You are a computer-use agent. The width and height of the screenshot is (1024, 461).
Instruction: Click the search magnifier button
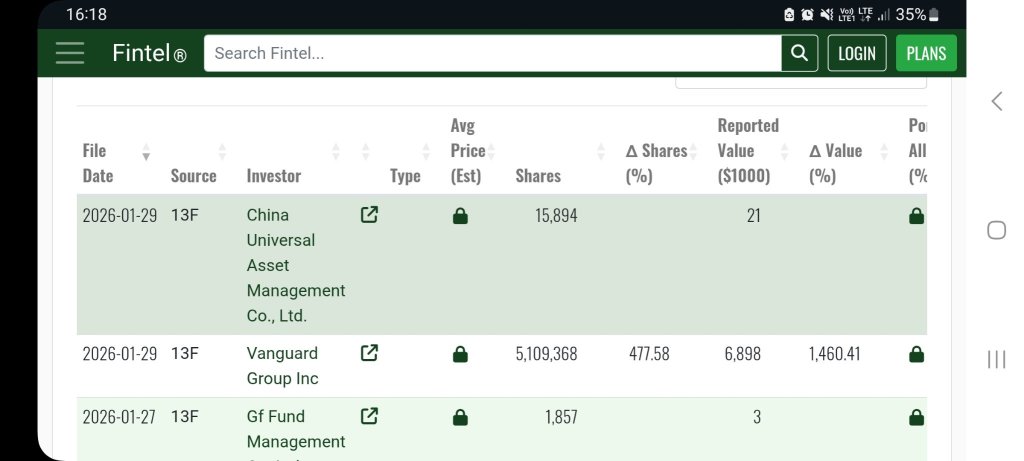[x=799, y=53]
